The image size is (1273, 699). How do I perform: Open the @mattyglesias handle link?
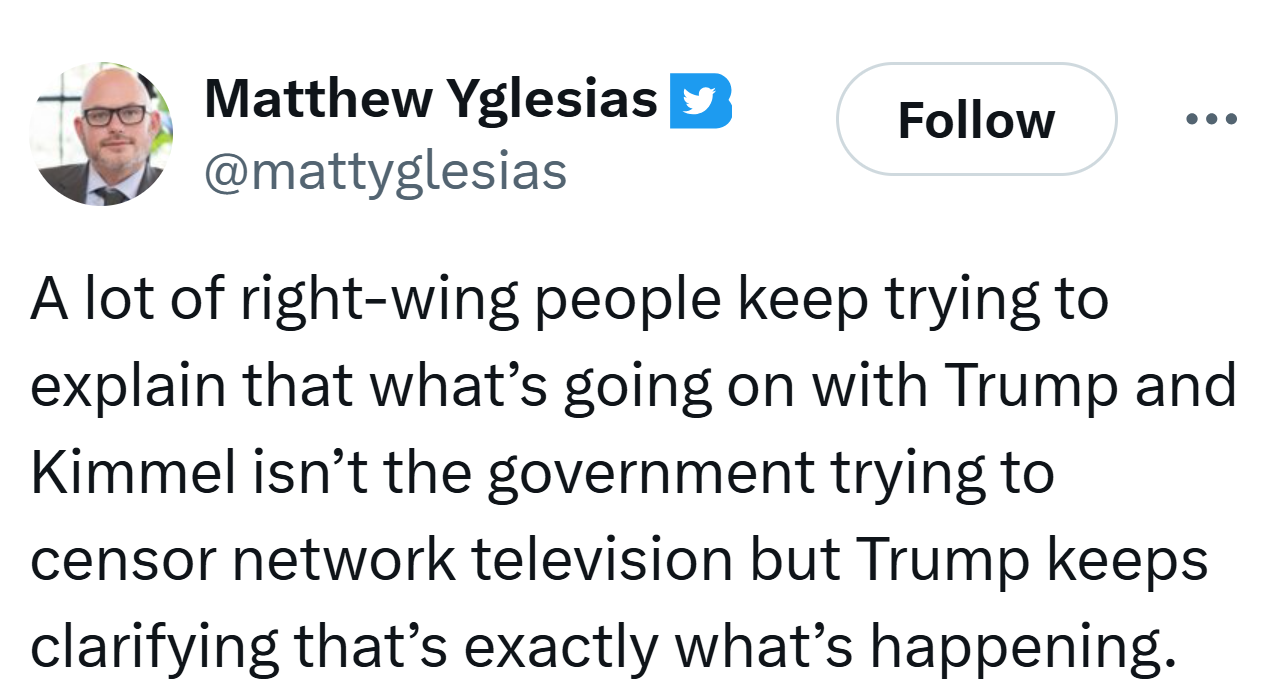click(385, 171)
